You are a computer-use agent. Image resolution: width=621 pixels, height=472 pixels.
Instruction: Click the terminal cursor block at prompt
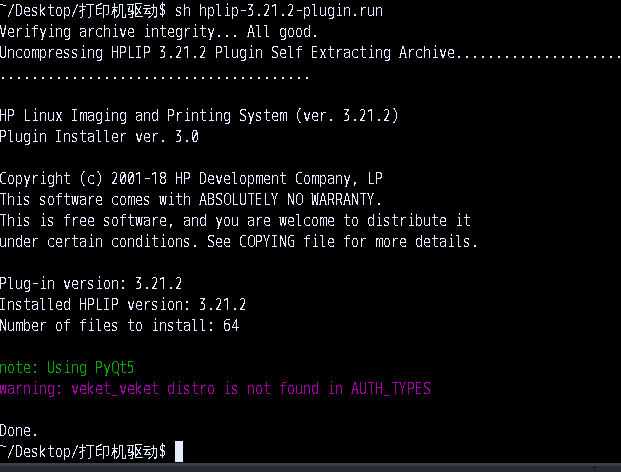179,451
